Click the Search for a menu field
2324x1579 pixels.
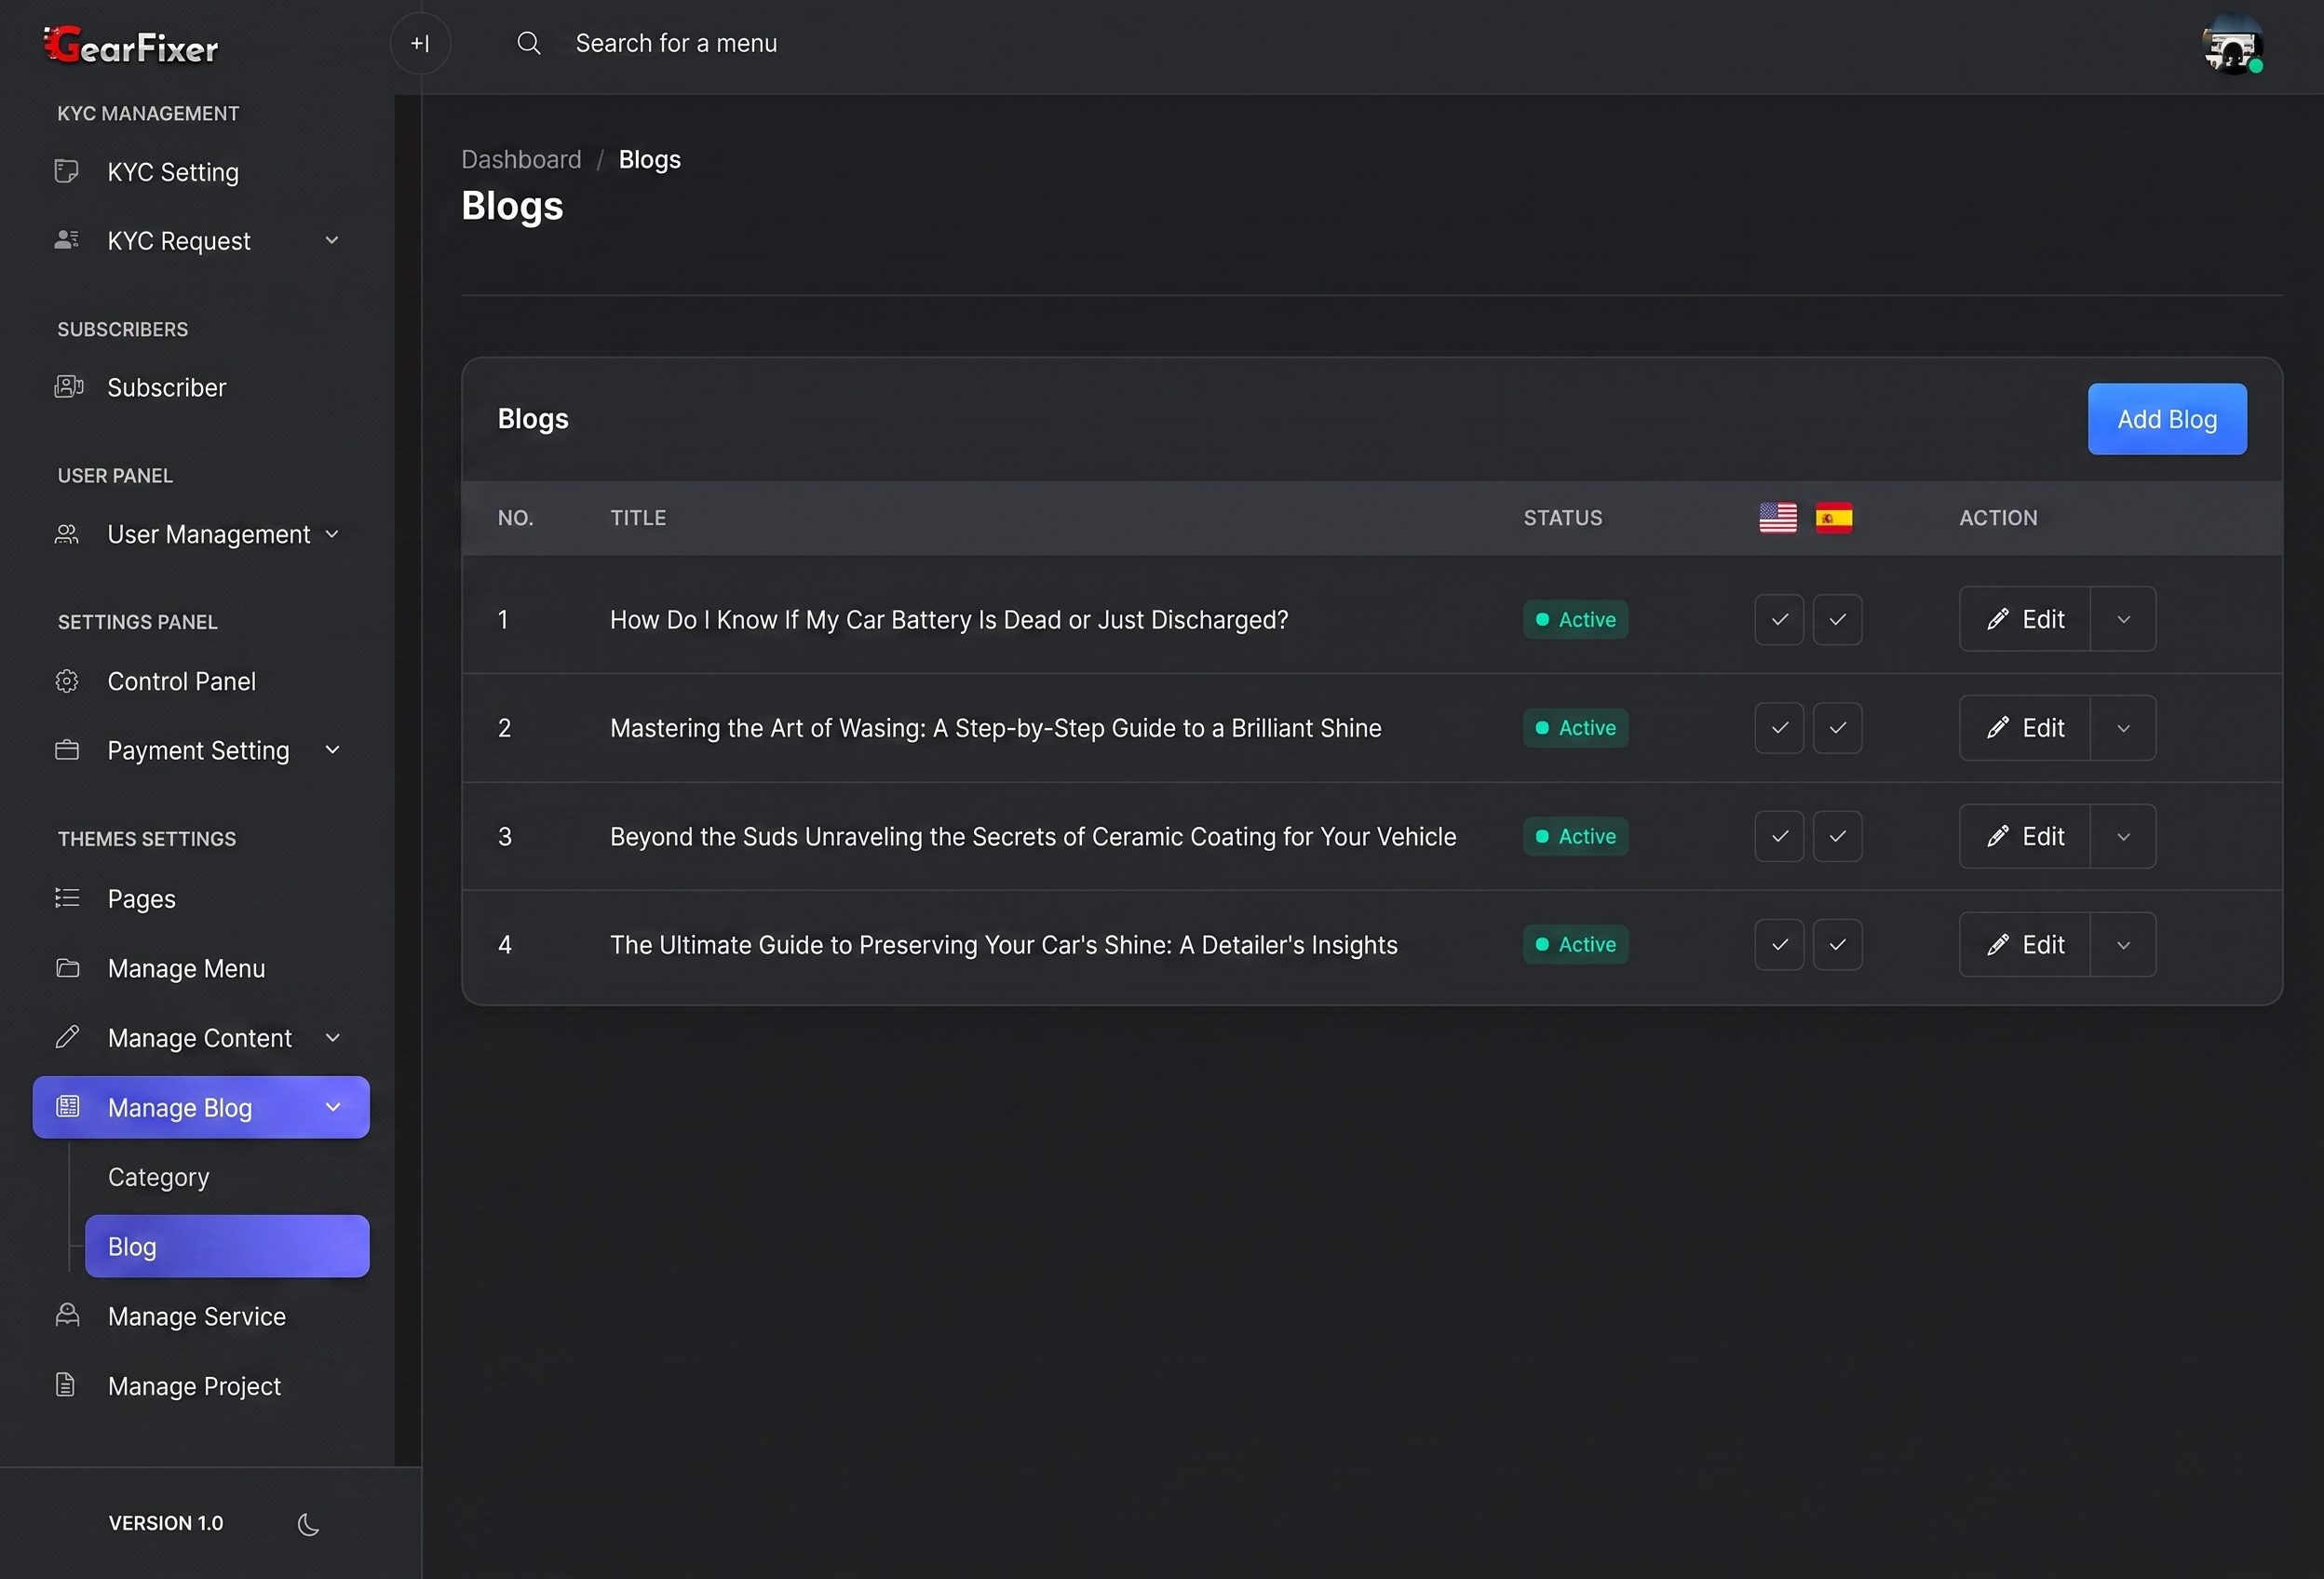click(x=676, y=43)
